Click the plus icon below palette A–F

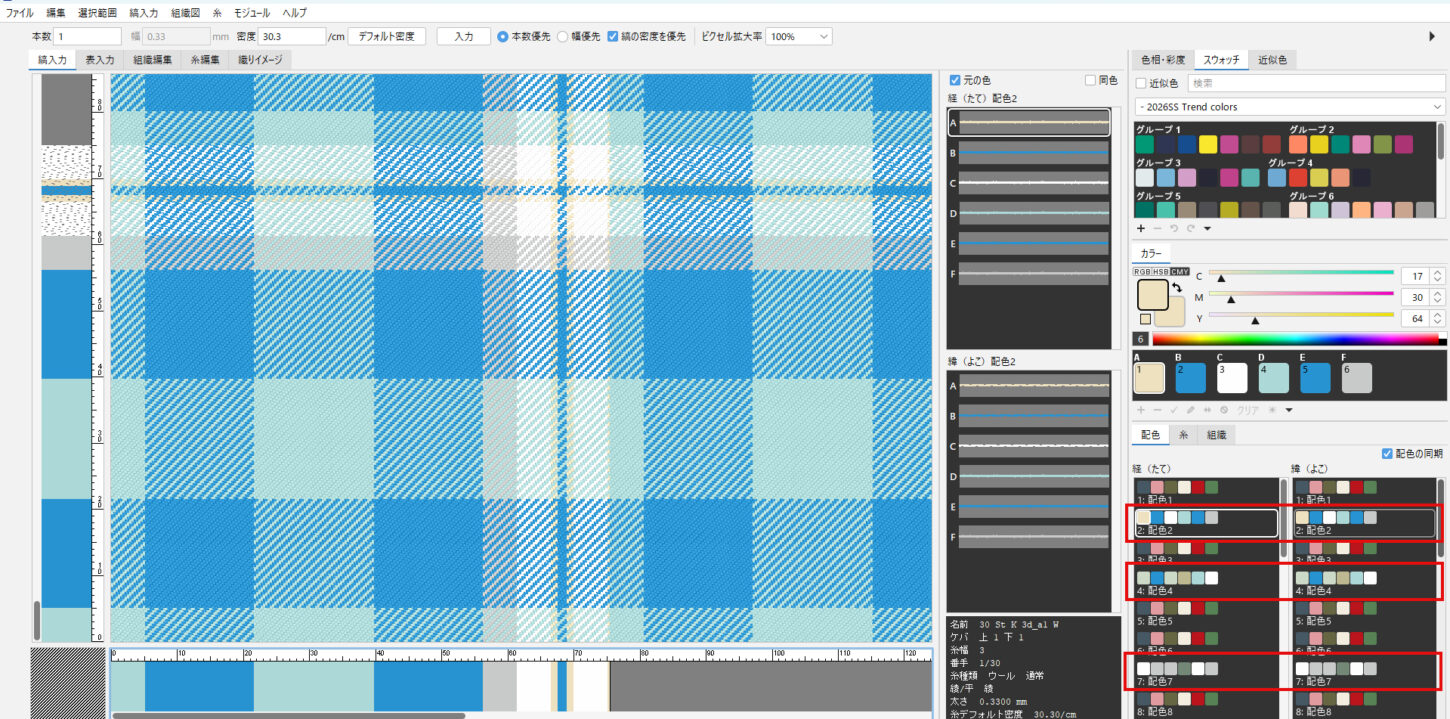1141,410
